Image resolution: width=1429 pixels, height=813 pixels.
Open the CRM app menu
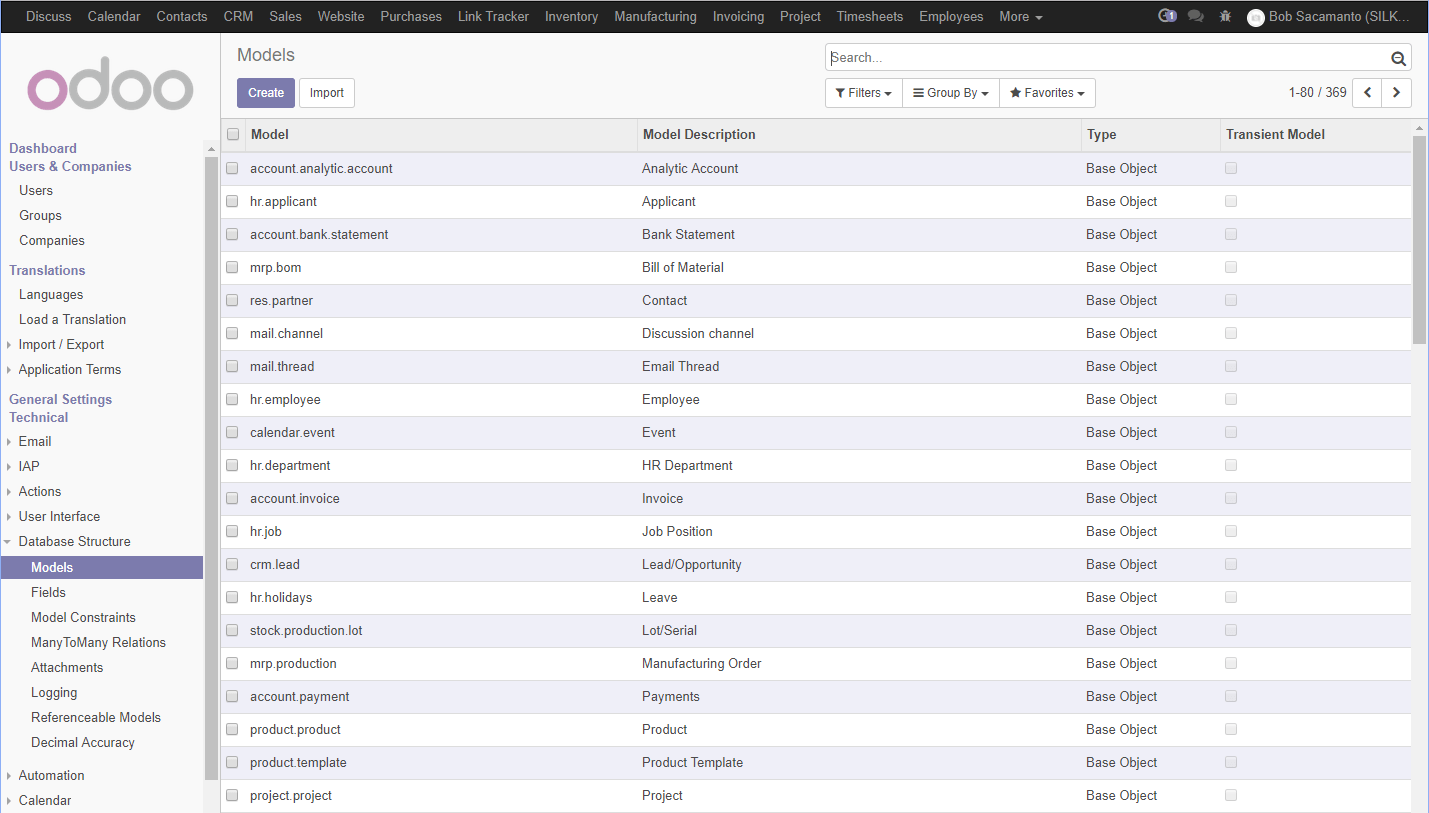point(238,16)
